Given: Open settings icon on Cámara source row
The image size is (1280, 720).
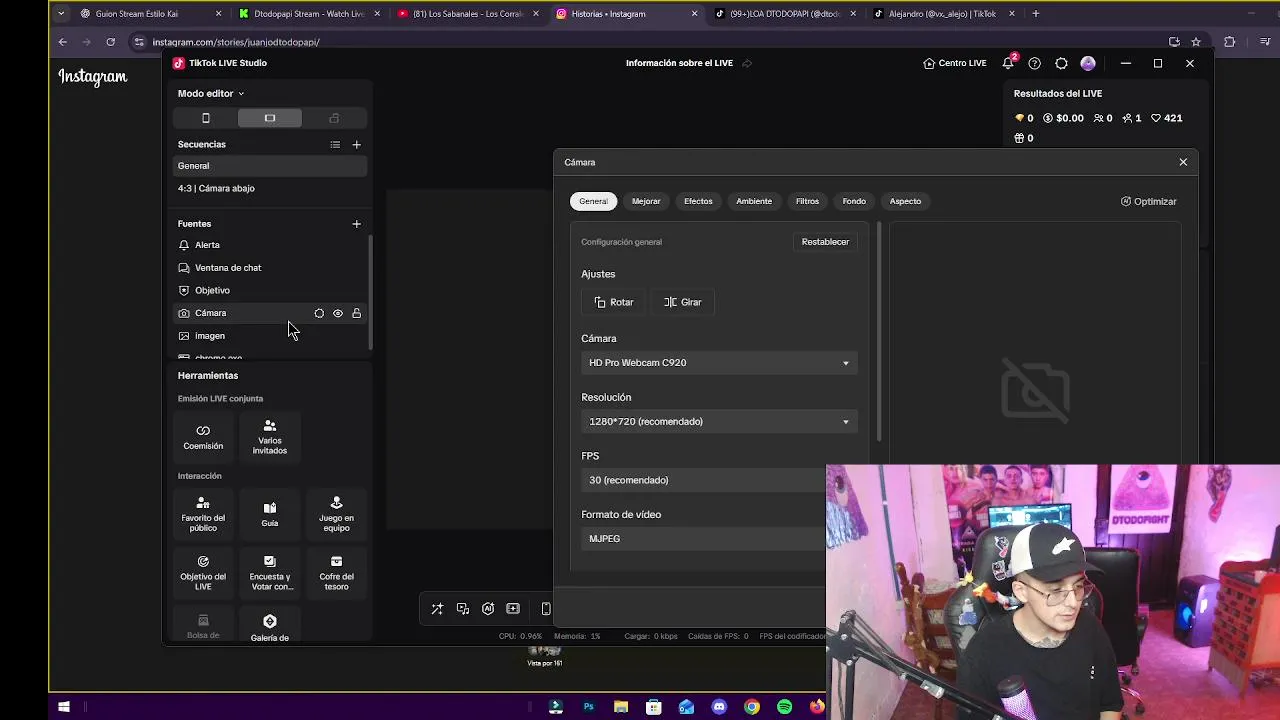Looking at the screenshot, I should tap(319, 313).
